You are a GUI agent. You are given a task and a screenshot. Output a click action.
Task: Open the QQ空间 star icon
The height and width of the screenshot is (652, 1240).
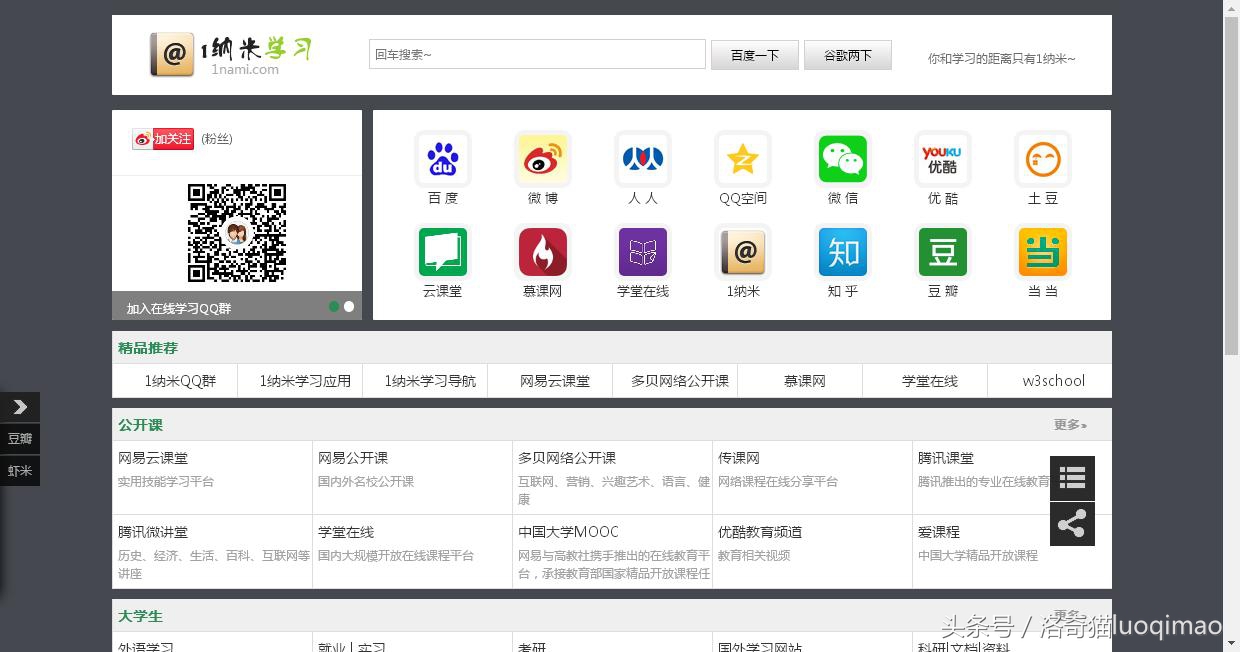pyautogui.click(x=743, y=159)
